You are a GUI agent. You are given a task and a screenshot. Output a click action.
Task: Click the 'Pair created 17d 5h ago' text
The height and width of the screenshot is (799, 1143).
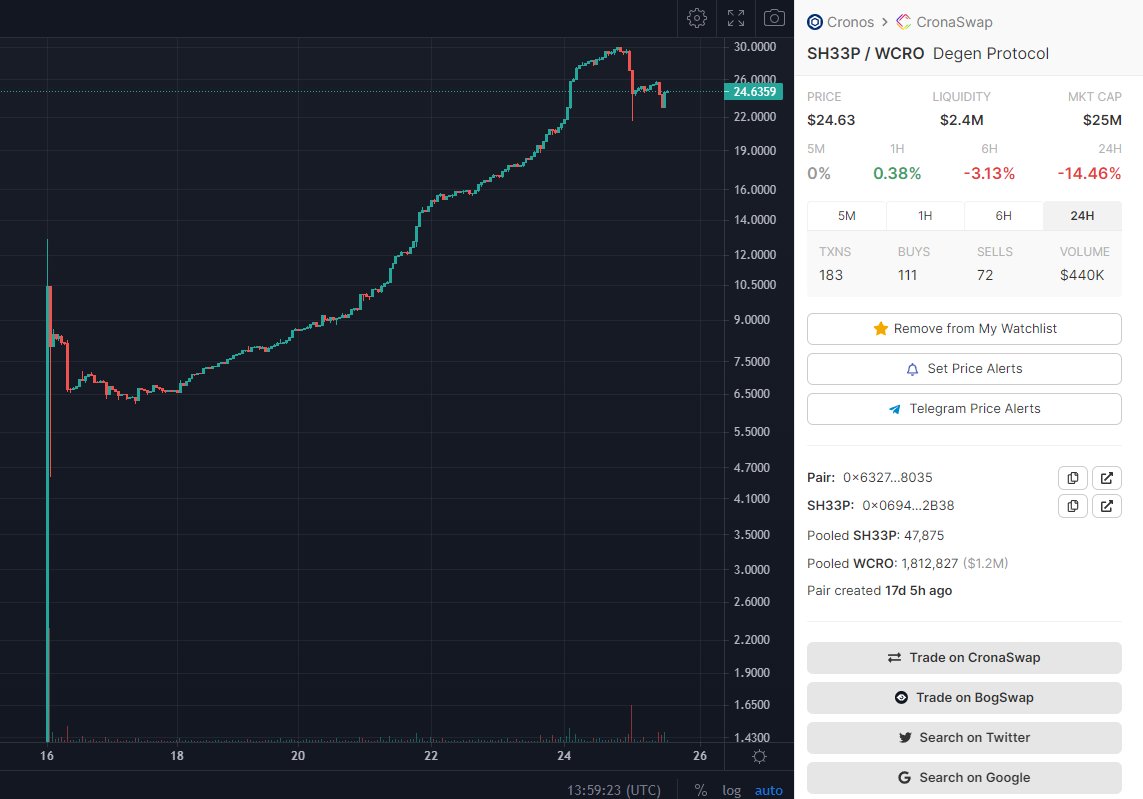879,591
